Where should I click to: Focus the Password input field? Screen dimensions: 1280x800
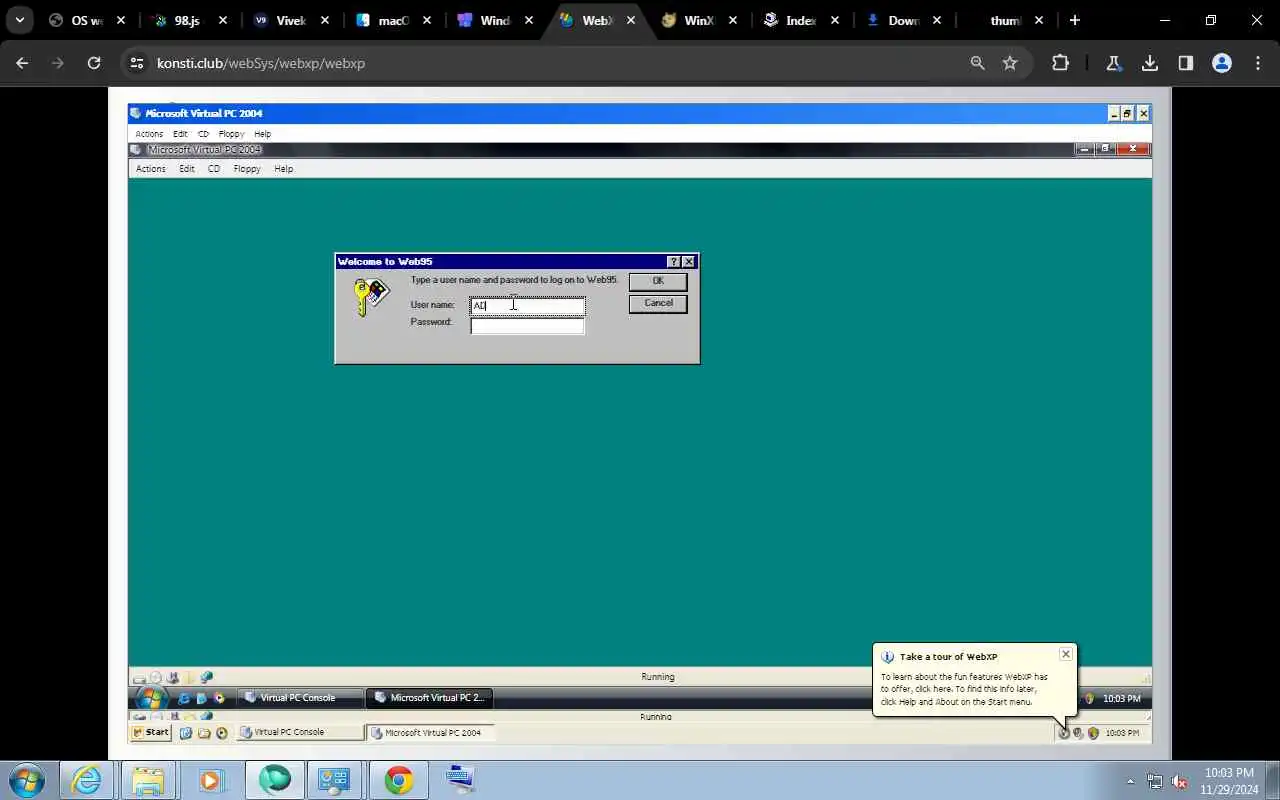tap(528, 325)
